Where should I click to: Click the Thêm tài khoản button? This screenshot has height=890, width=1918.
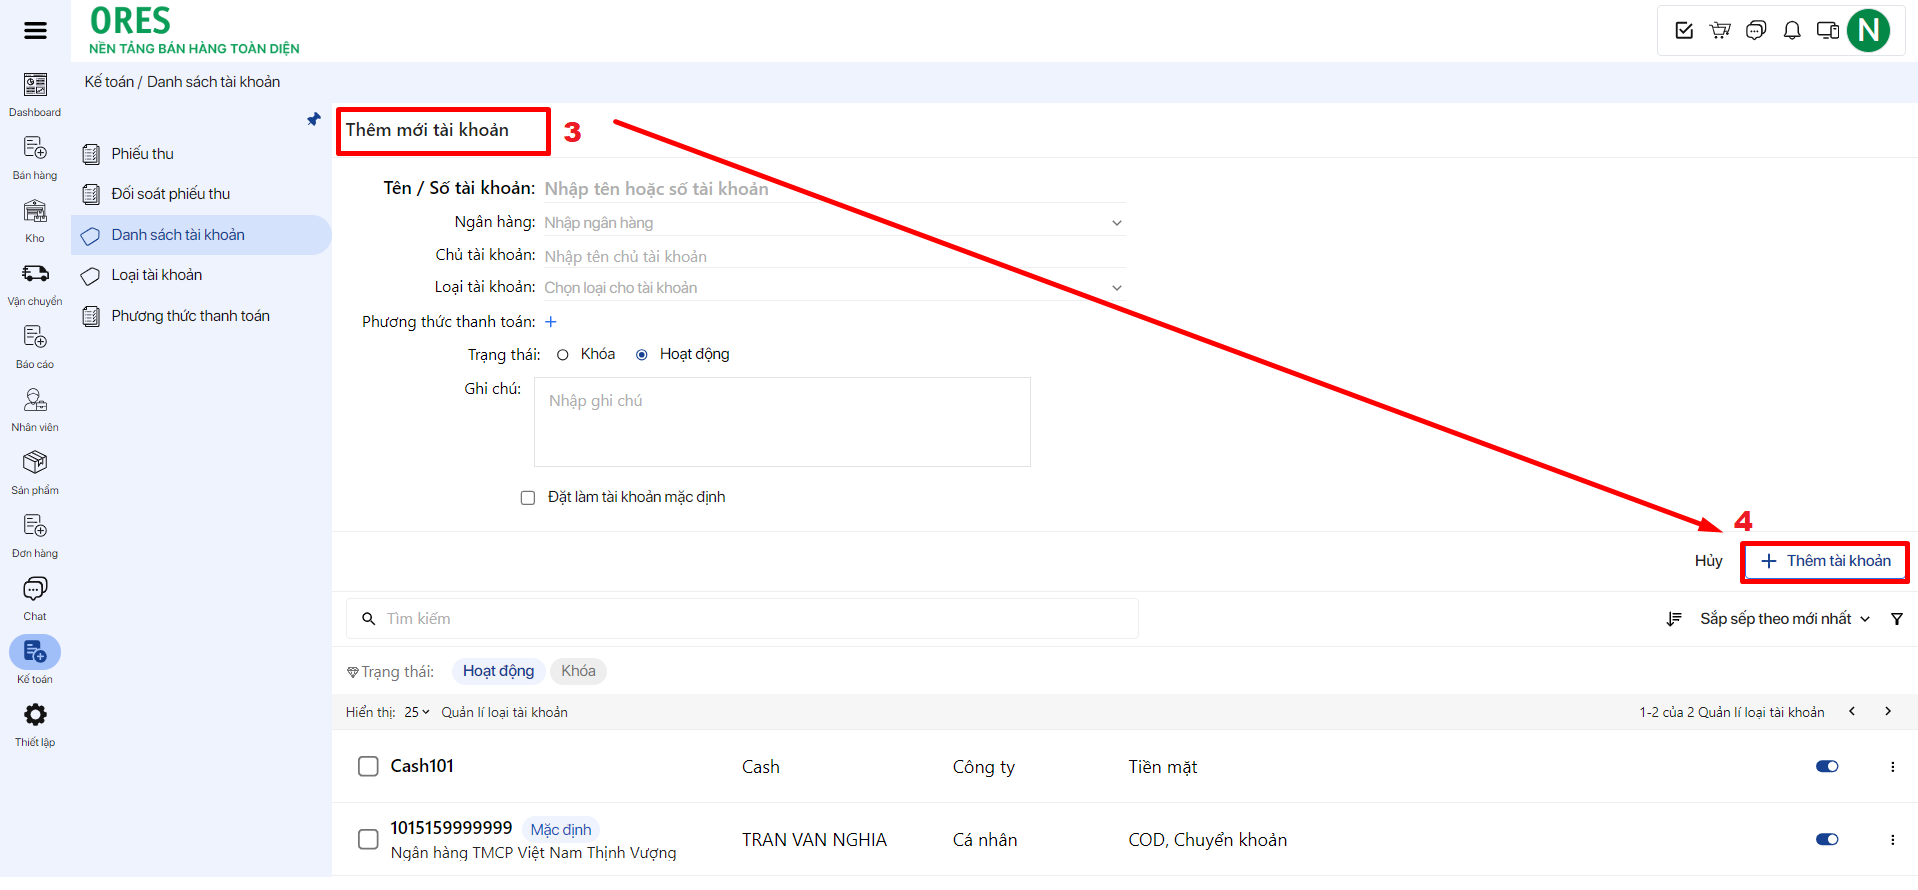point(1825,561)
